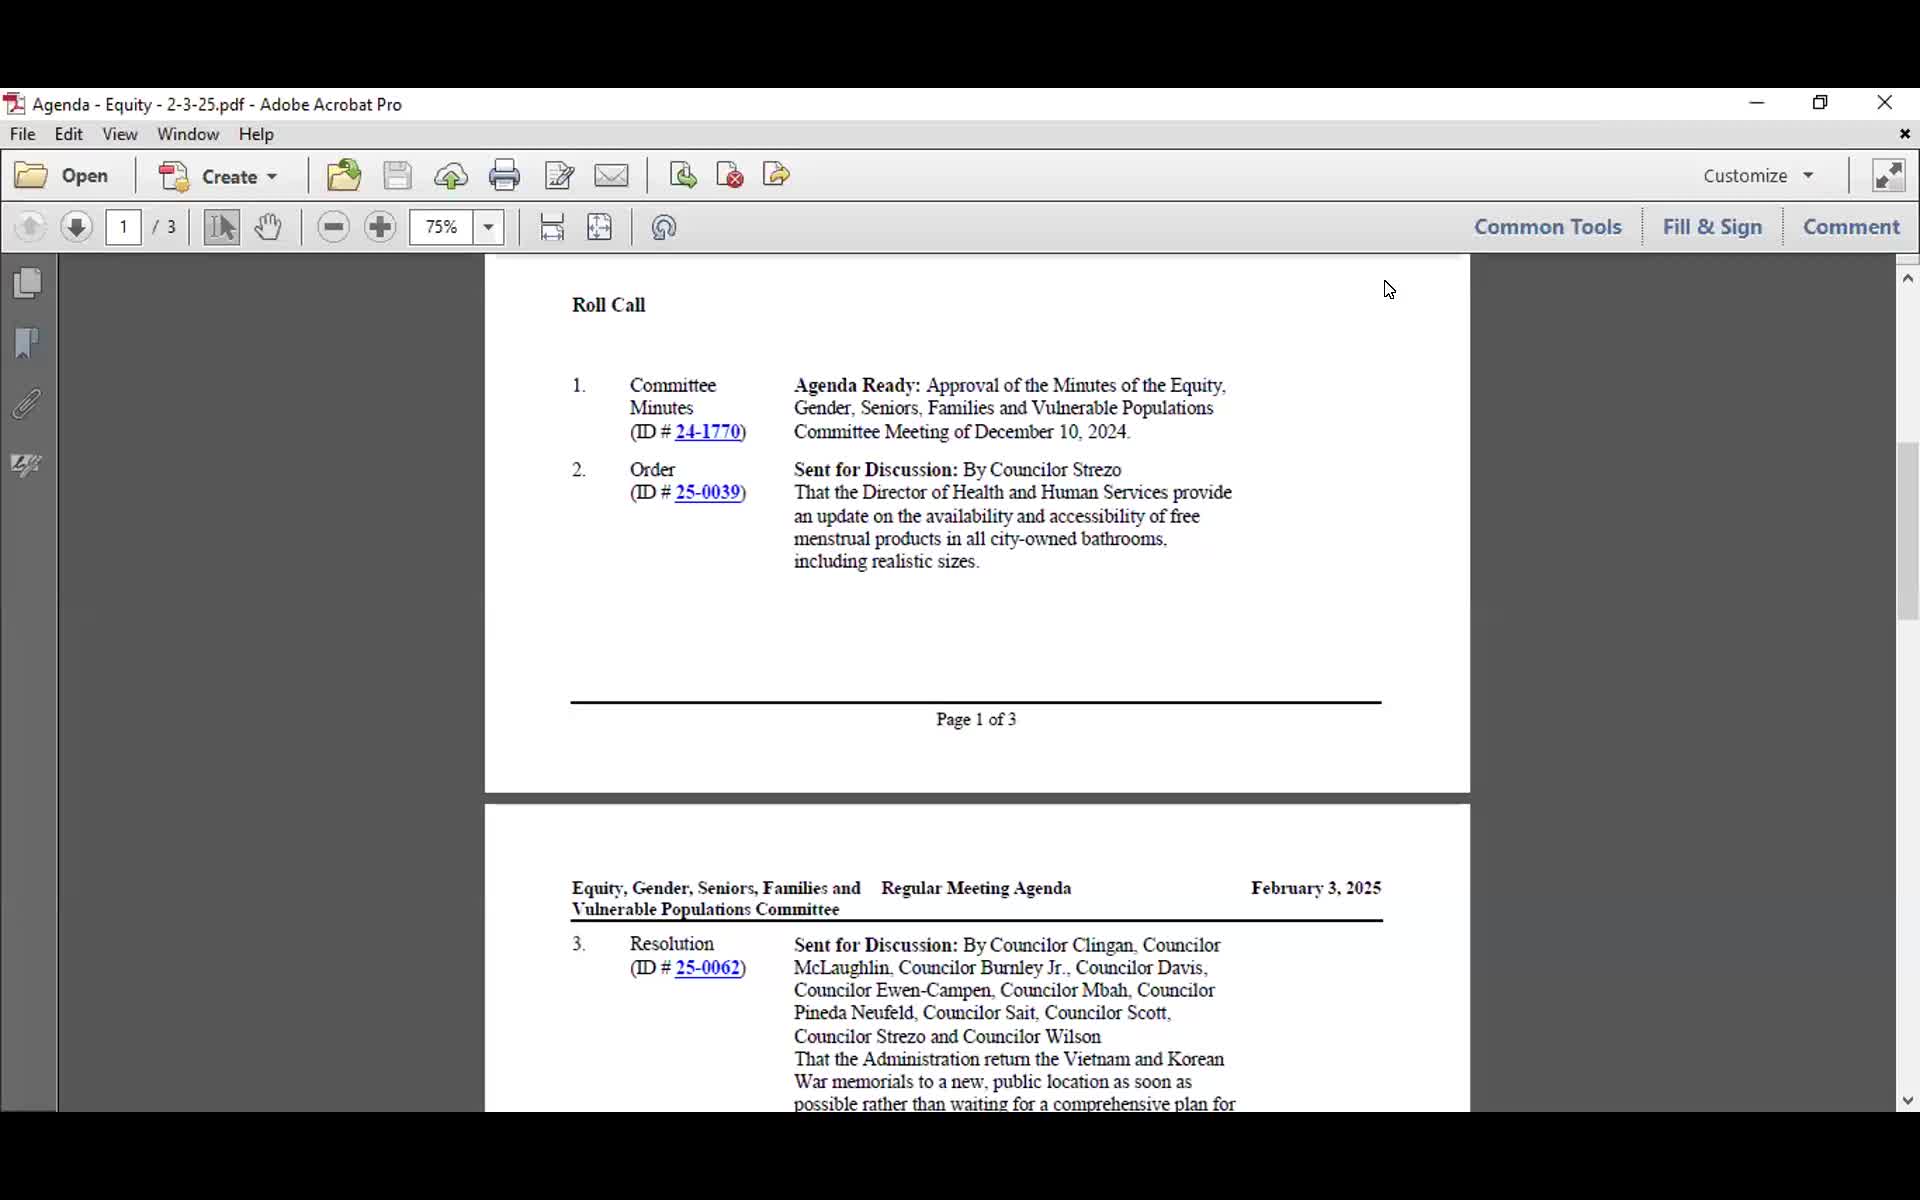Click the zoom in plus button
Viewport: 1920px width, 1200px height.
point(380,227)
